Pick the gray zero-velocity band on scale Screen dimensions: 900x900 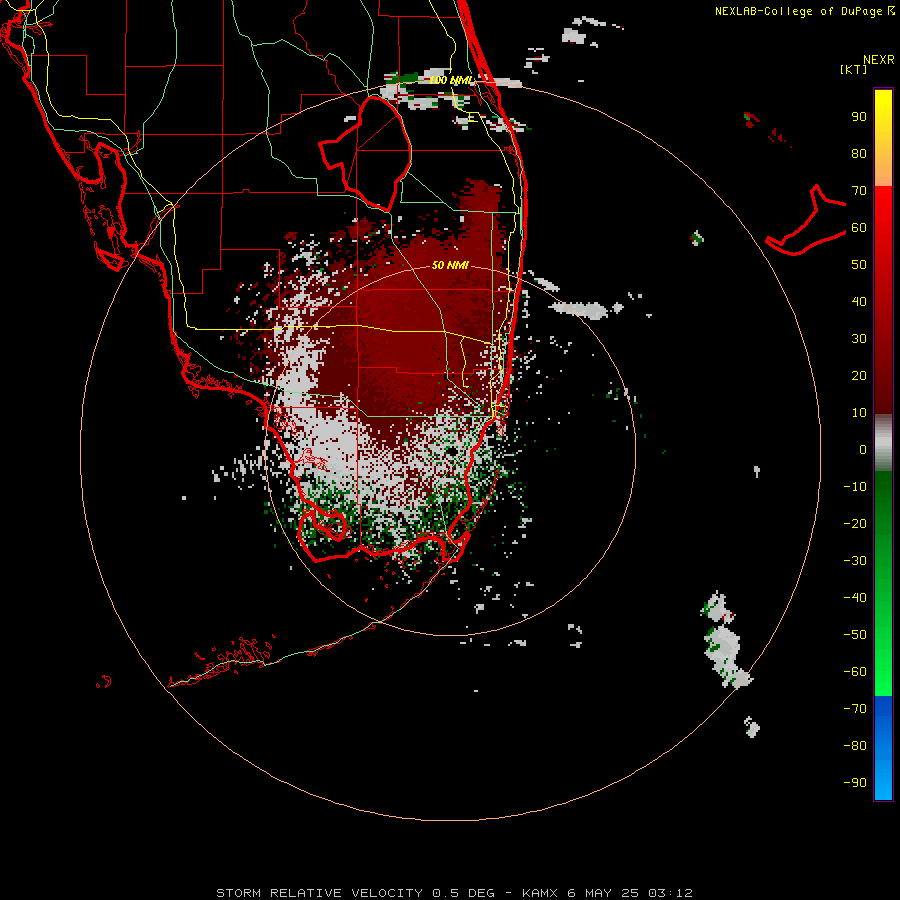pyautogui.click(x=883, y=443)
